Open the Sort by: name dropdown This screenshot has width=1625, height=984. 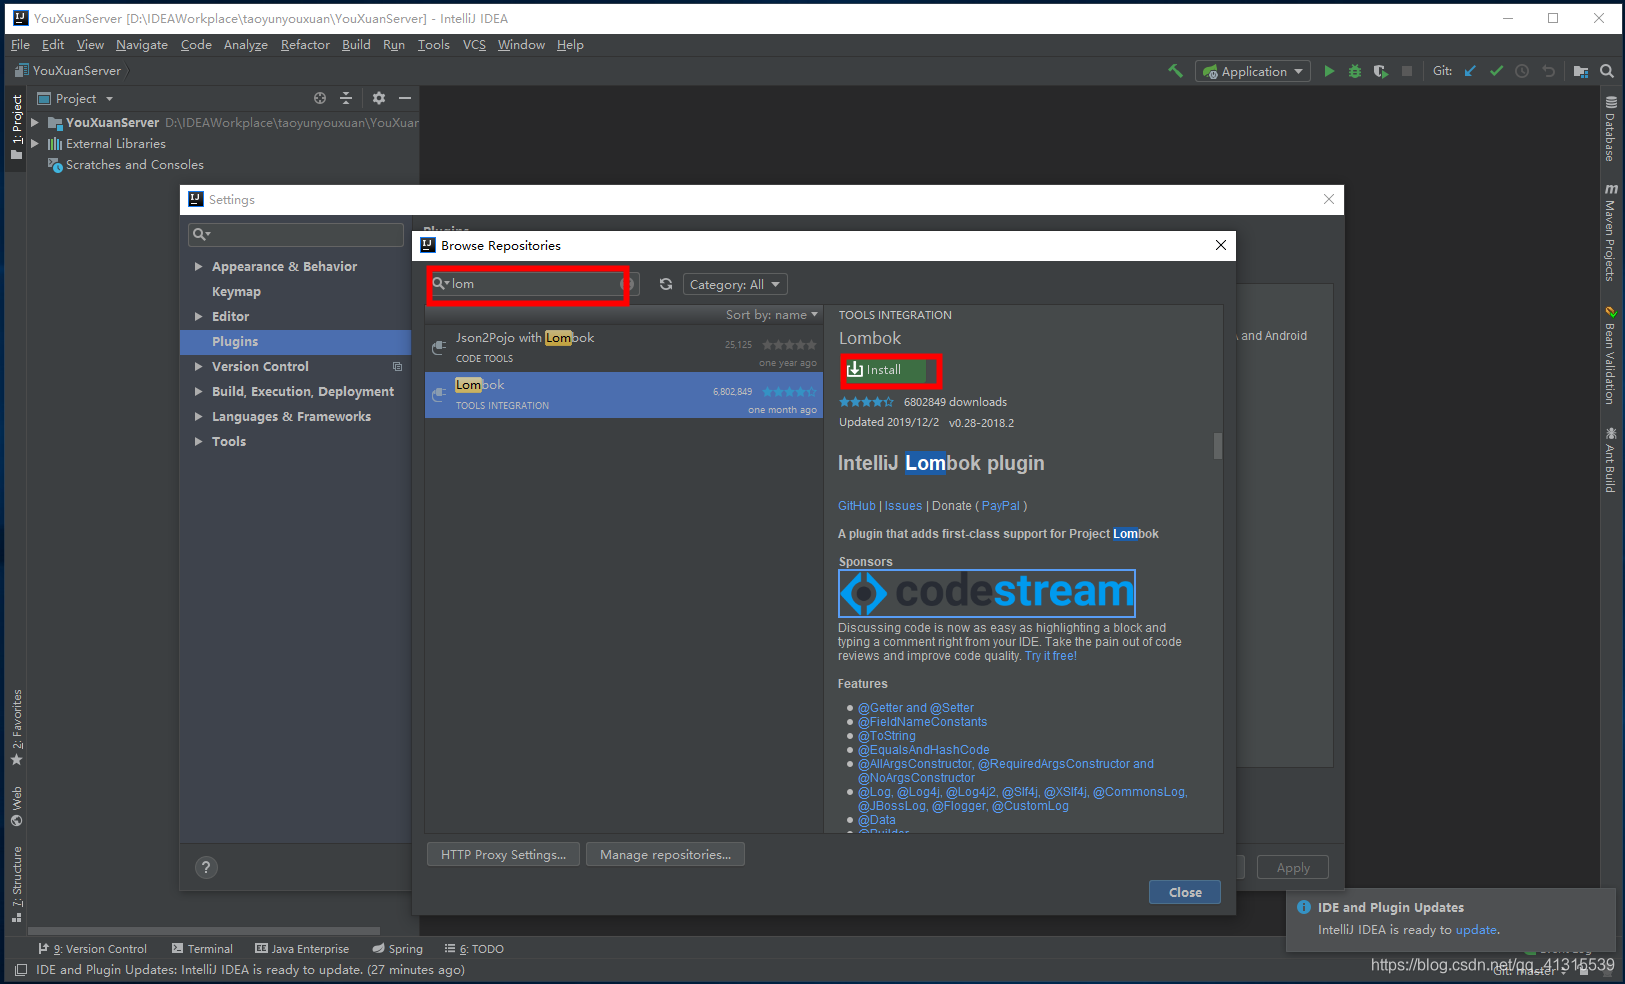(x=771, y=315)
